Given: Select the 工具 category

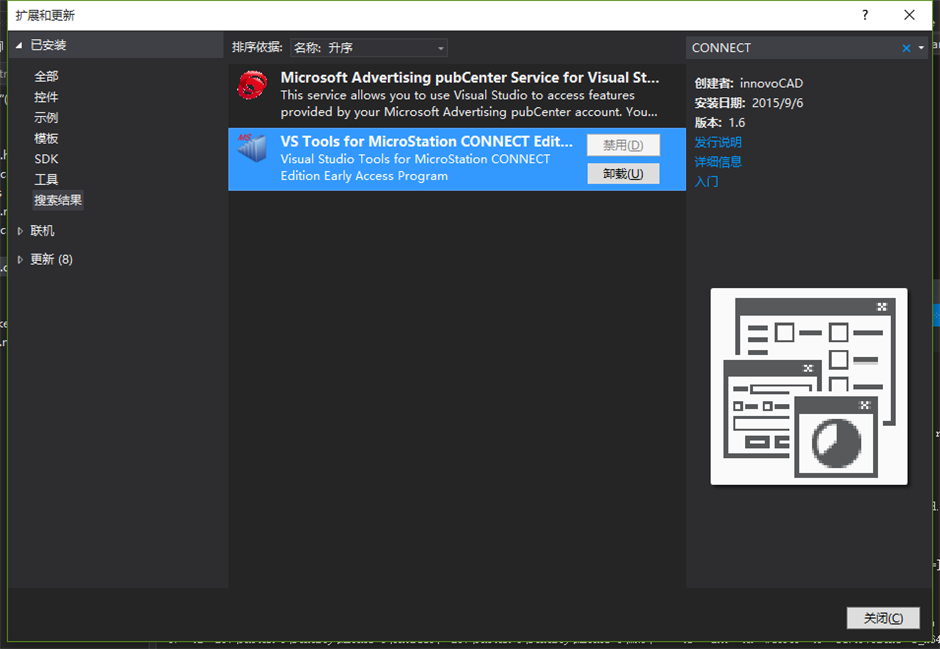Looking at the screenshot, I should pyautogui.click(x=46, y=179).
